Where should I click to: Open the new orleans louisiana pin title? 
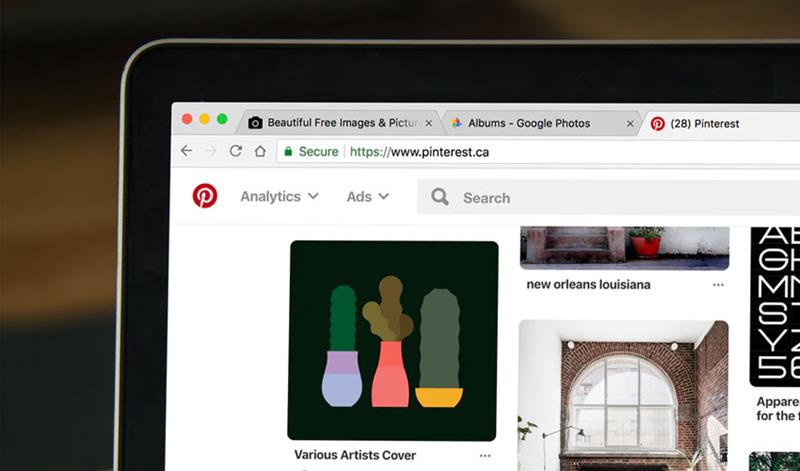tap(588, 285)
